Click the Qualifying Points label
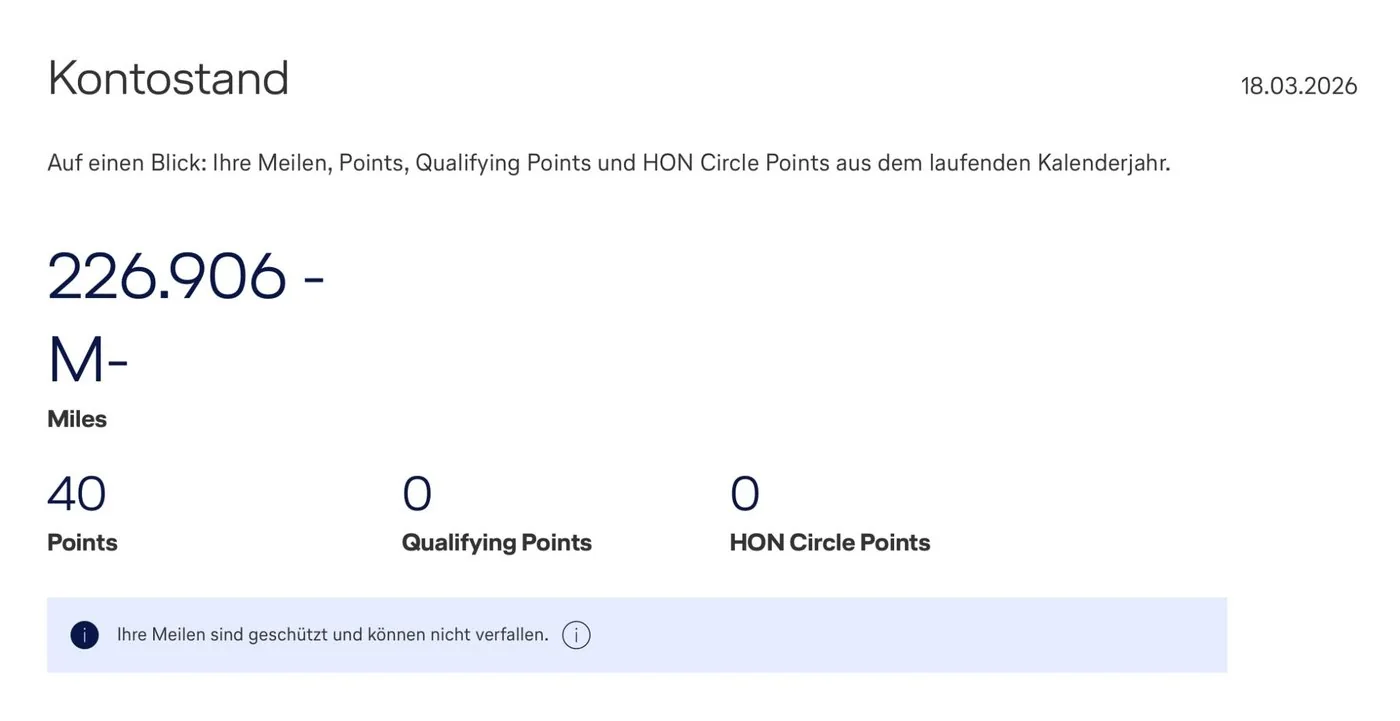This screenshot has width=1400, height=721. (497, 543)
